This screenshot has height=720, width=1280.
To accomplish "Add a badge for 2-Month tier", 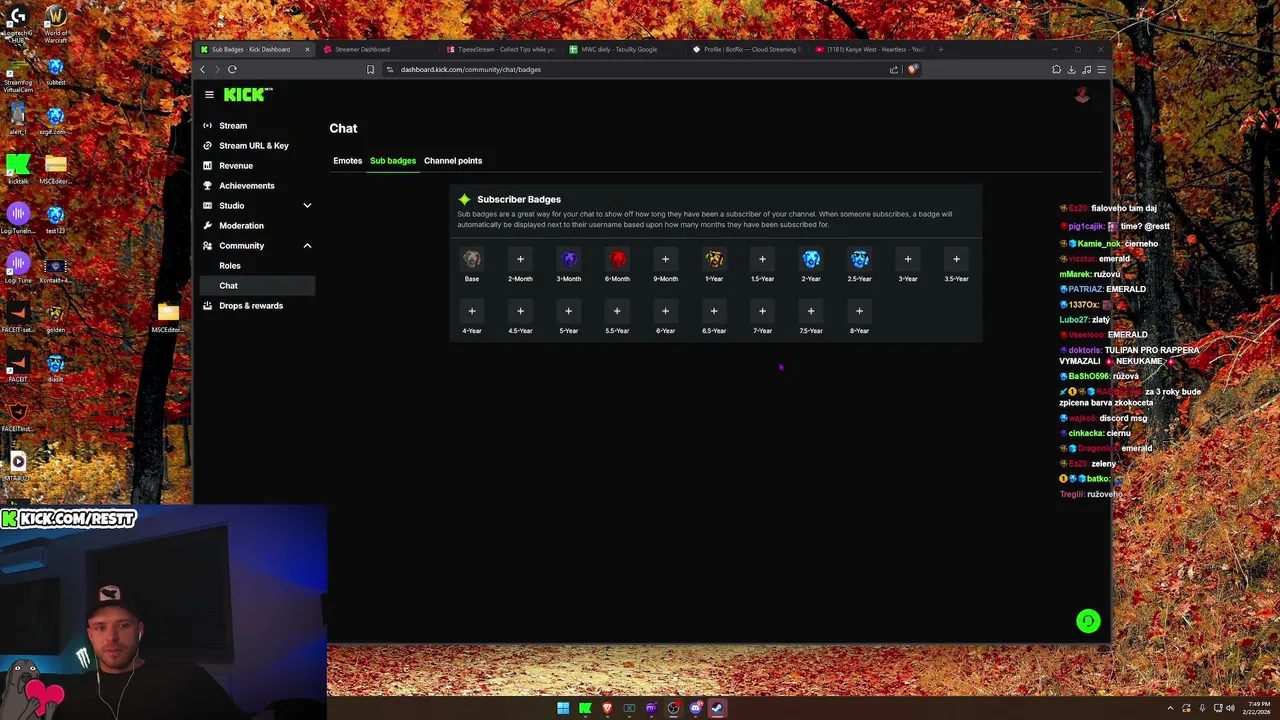I will tap(520, 259).
